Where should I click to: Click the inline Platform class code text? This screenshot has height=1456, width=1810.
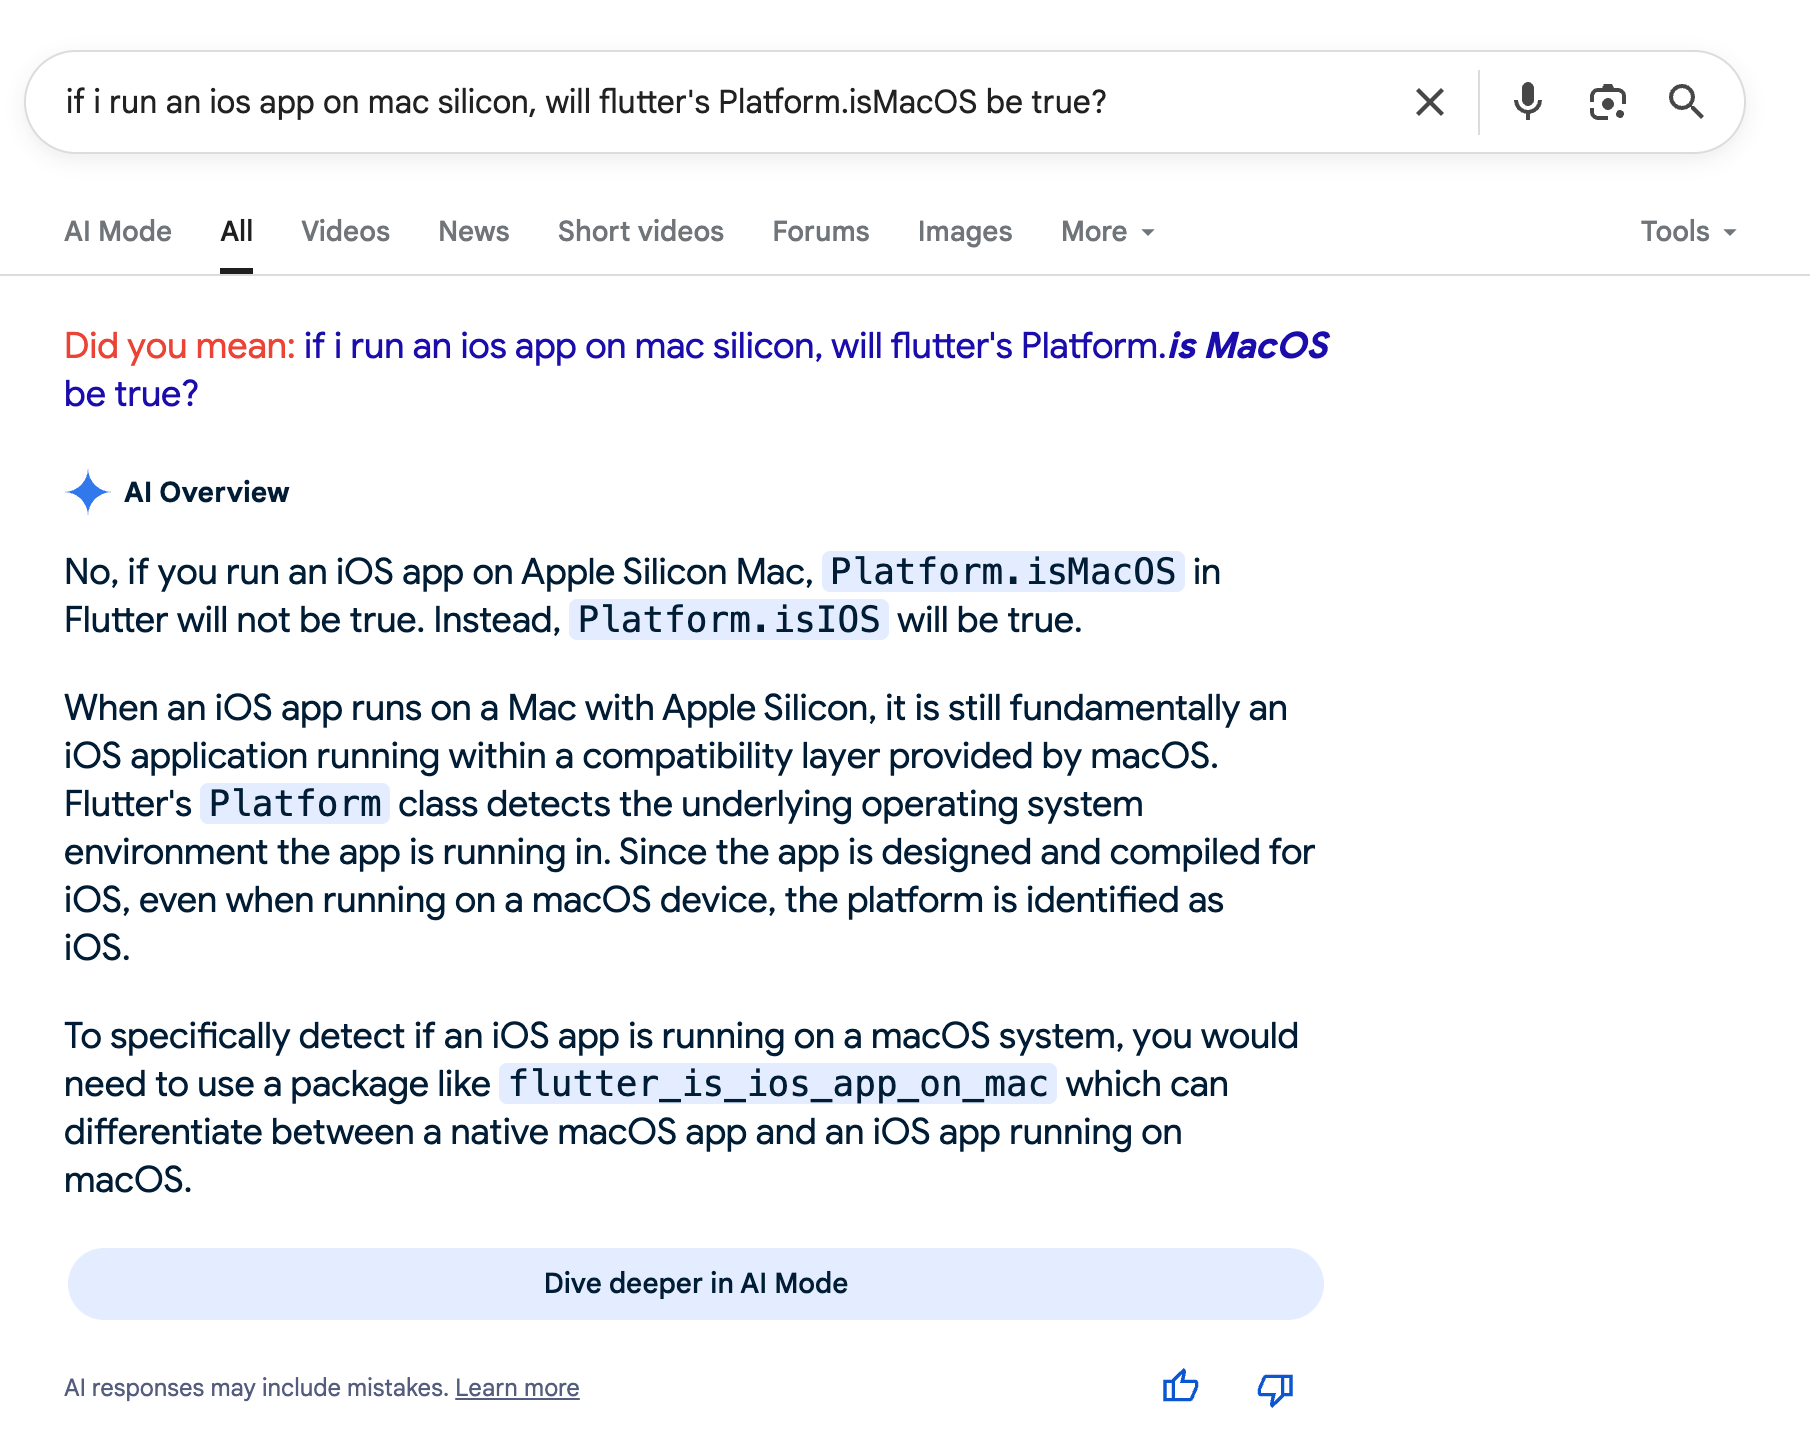coord(295,804)
